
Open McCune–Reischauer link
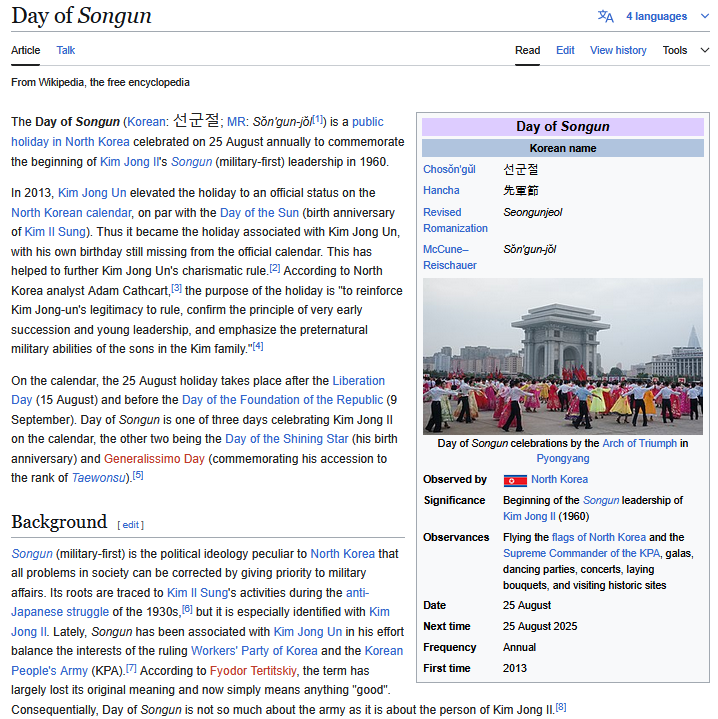[x=450, y=257]
